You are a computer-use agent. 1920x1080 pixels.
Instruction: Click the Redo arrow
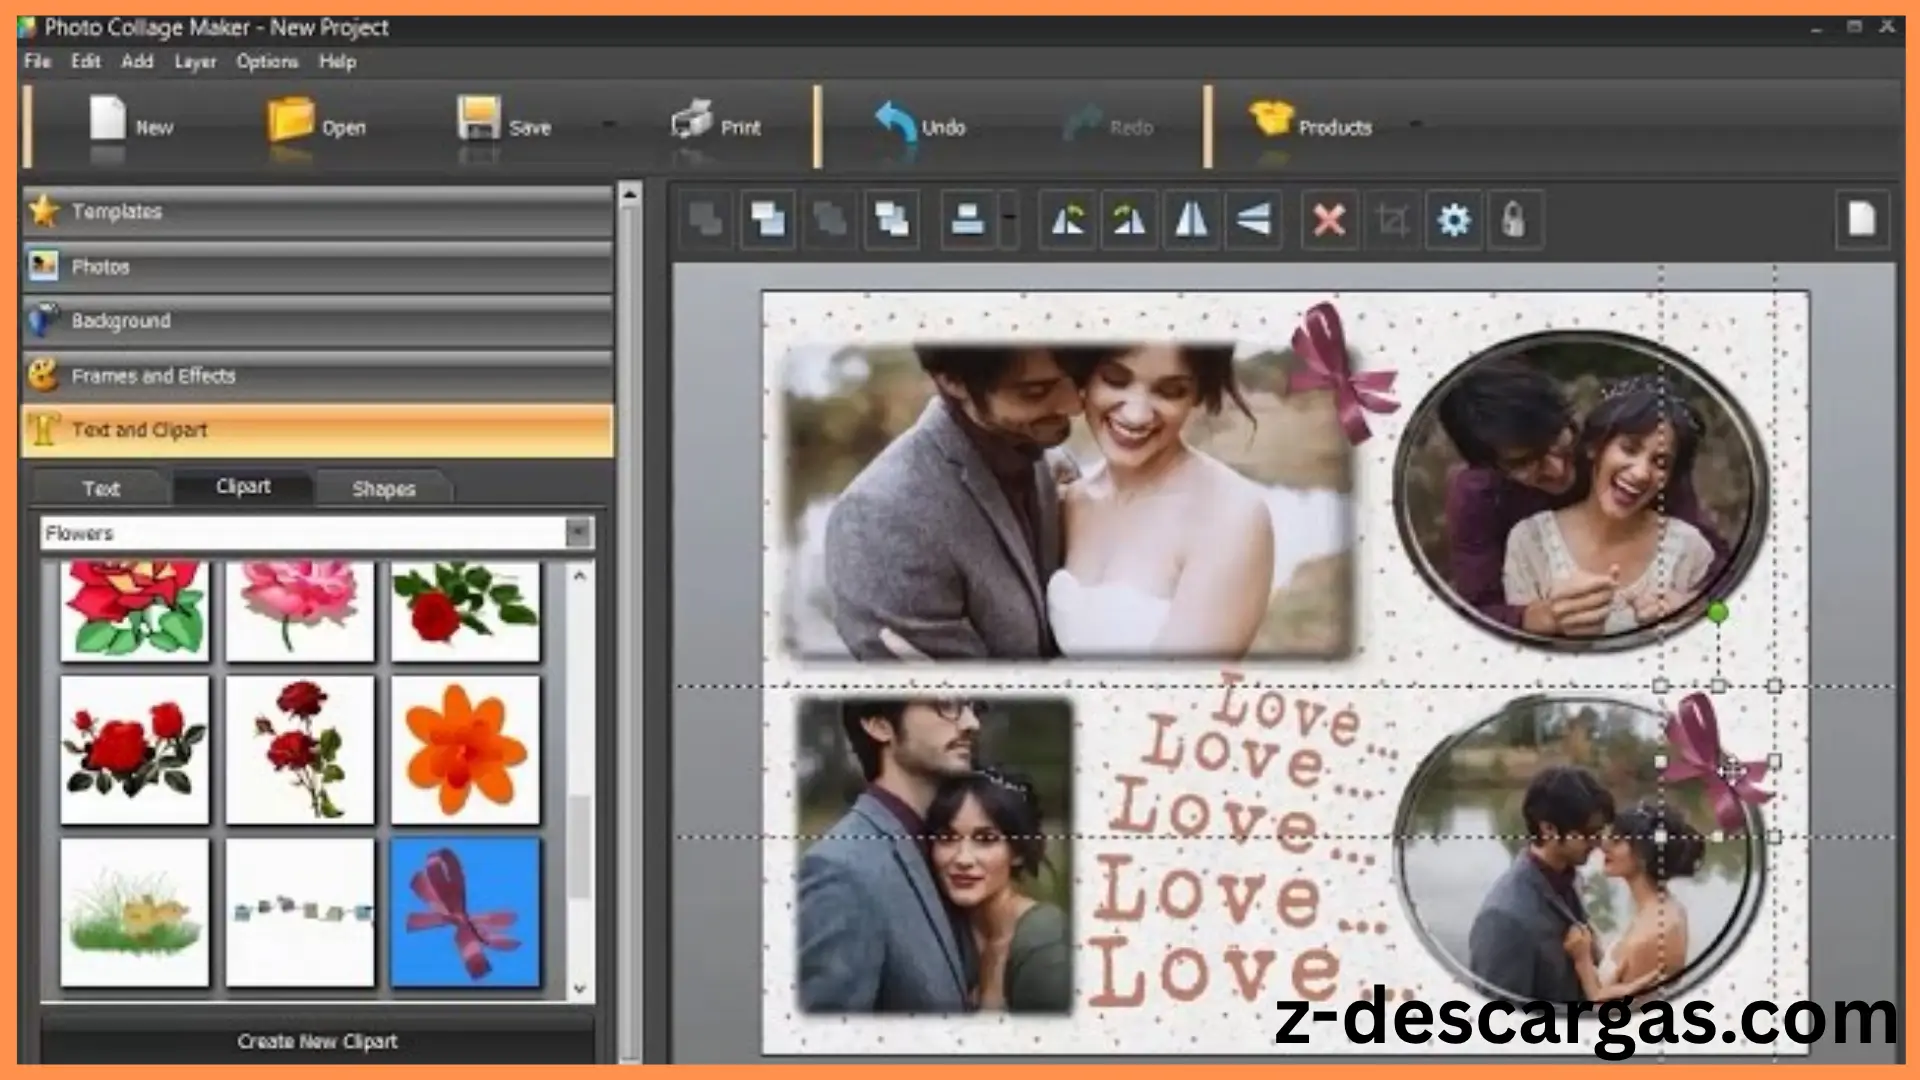[1082, 123]
